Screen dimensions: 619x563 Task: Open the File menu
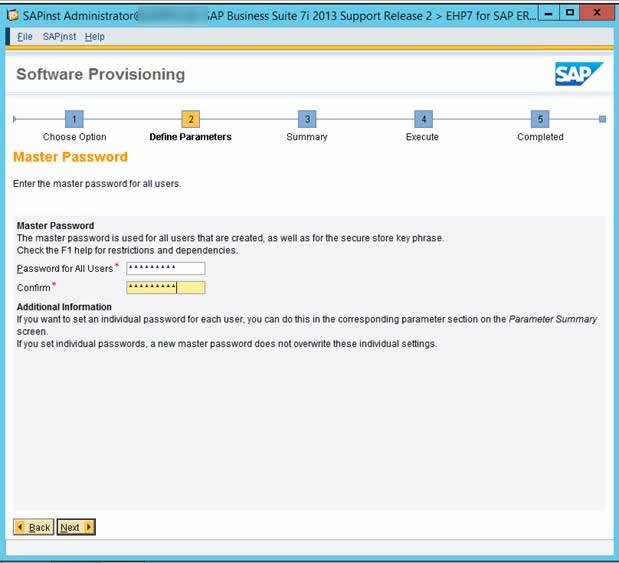tap(24, 37)
